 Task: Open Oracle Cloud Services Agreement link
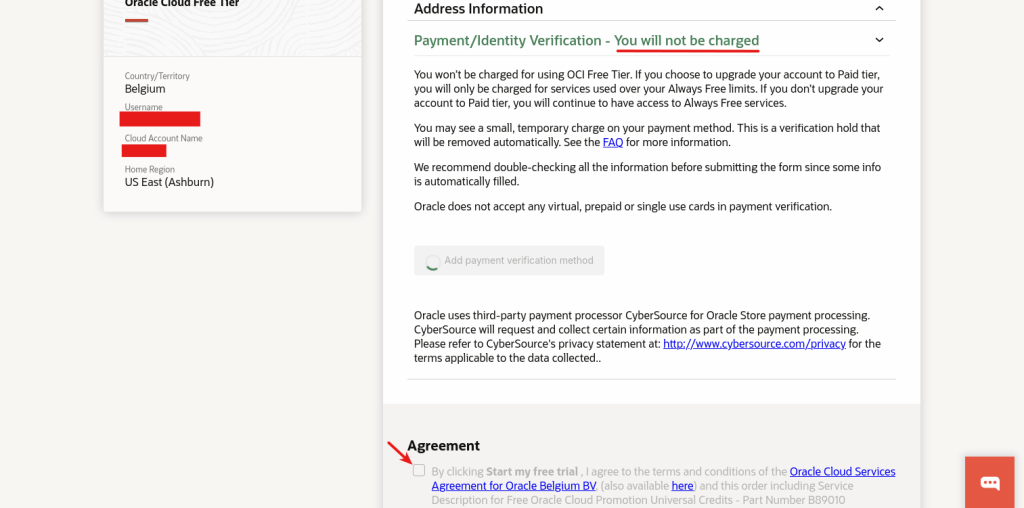pyautogui.click(x=842, y=471)
